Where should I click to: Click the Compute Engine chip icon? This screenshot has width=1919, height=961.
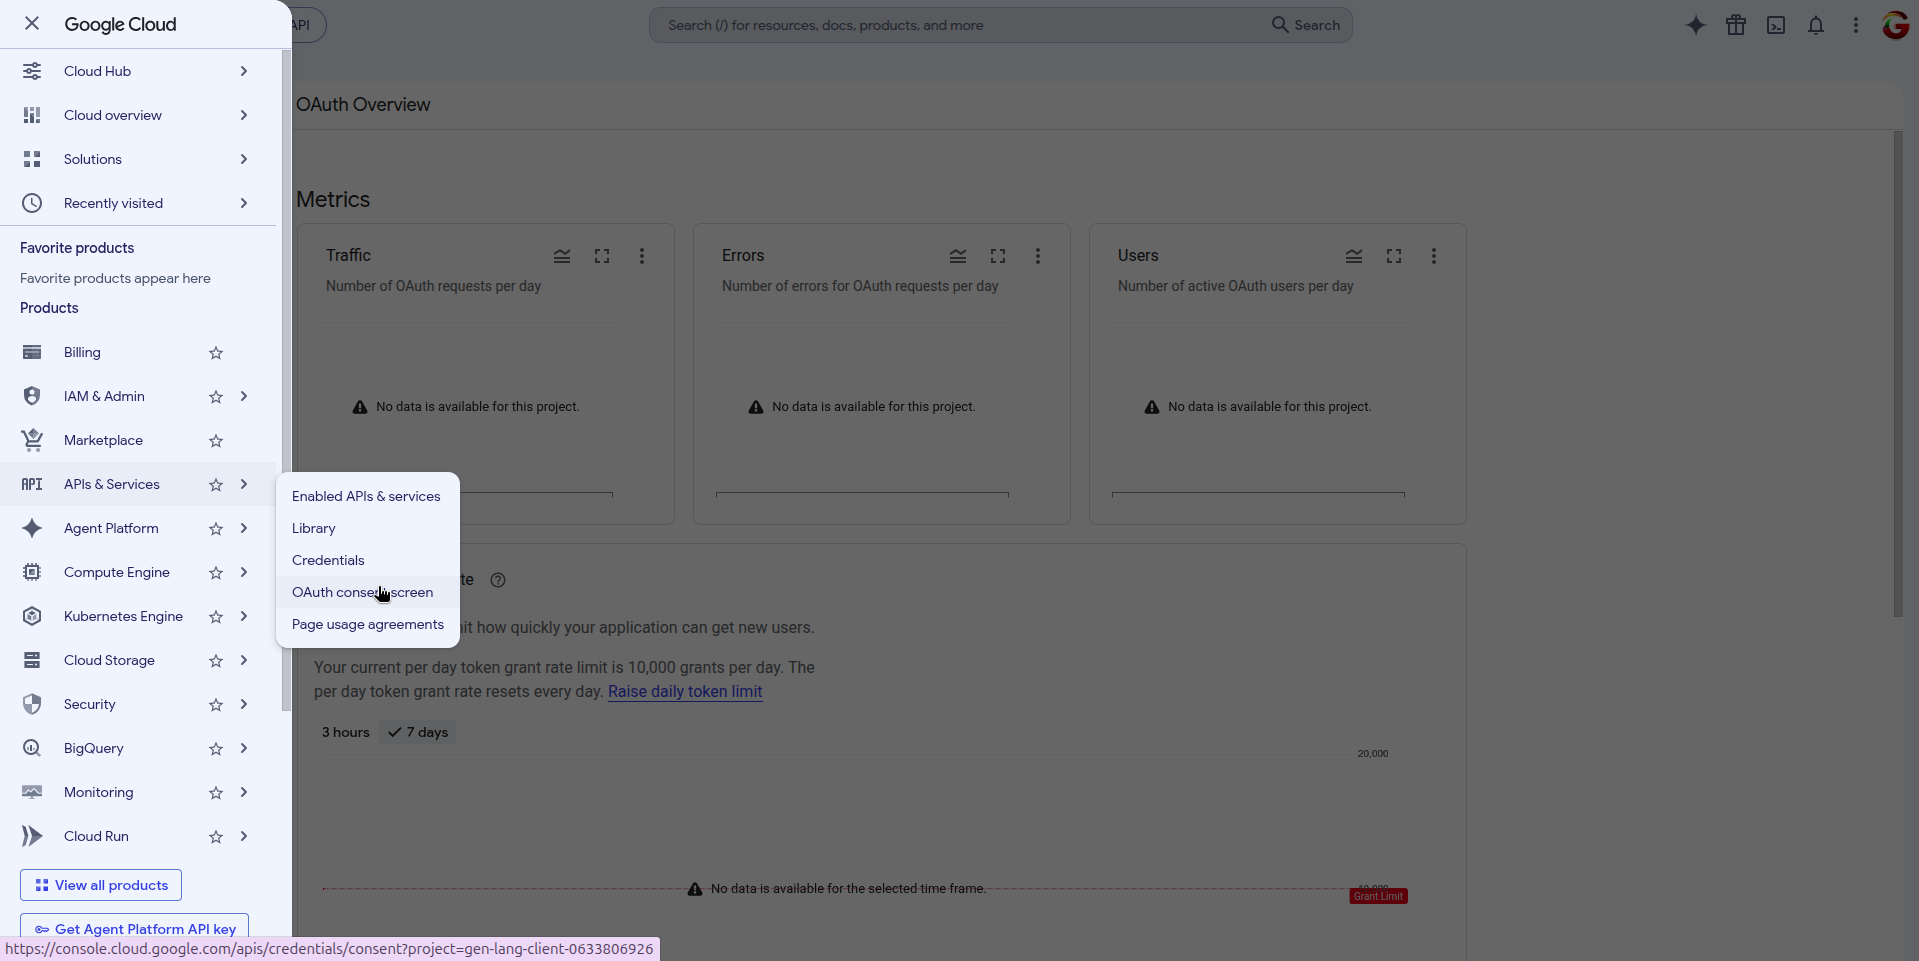(x=32, y=572)
